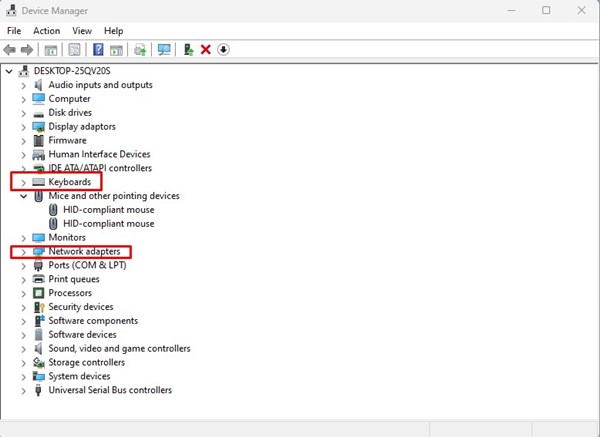Click the blue Help question mark icon
The height and width of the screenshot is (437, 600).
(98, 49)
